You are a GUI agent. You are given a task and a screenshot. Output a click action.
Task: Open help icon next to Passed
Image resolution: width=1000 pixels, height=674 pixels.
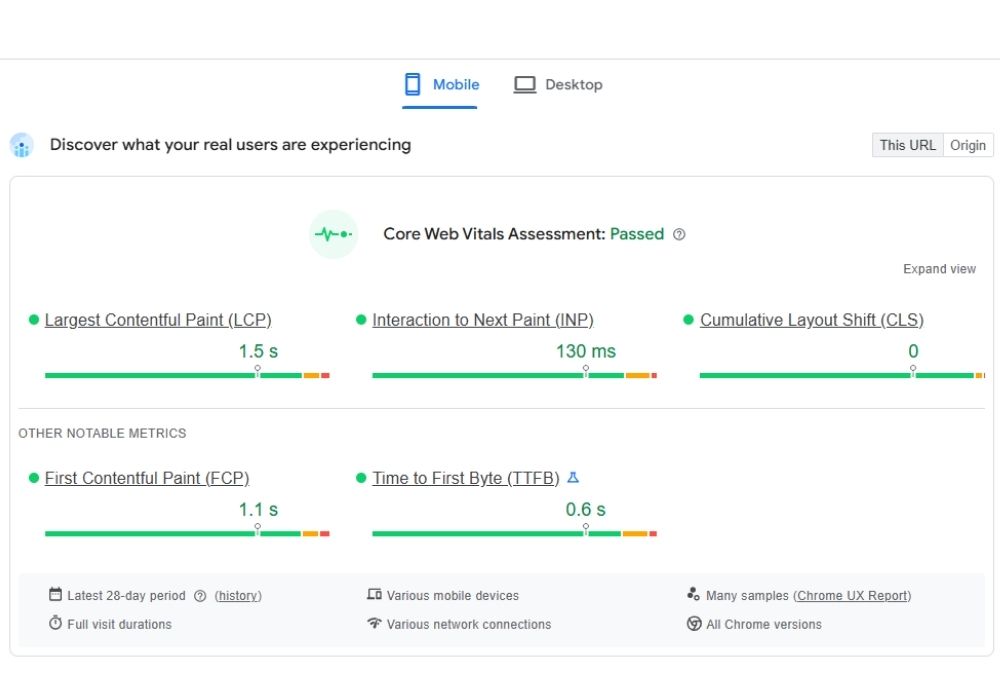679,234
